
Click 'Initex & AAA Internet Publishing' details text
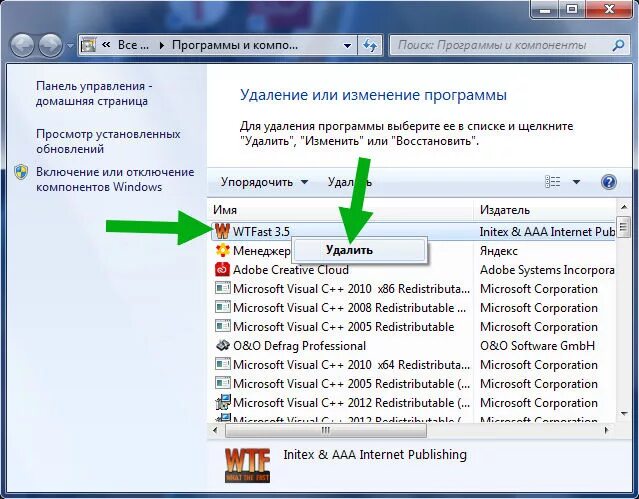tap(375, 455)
